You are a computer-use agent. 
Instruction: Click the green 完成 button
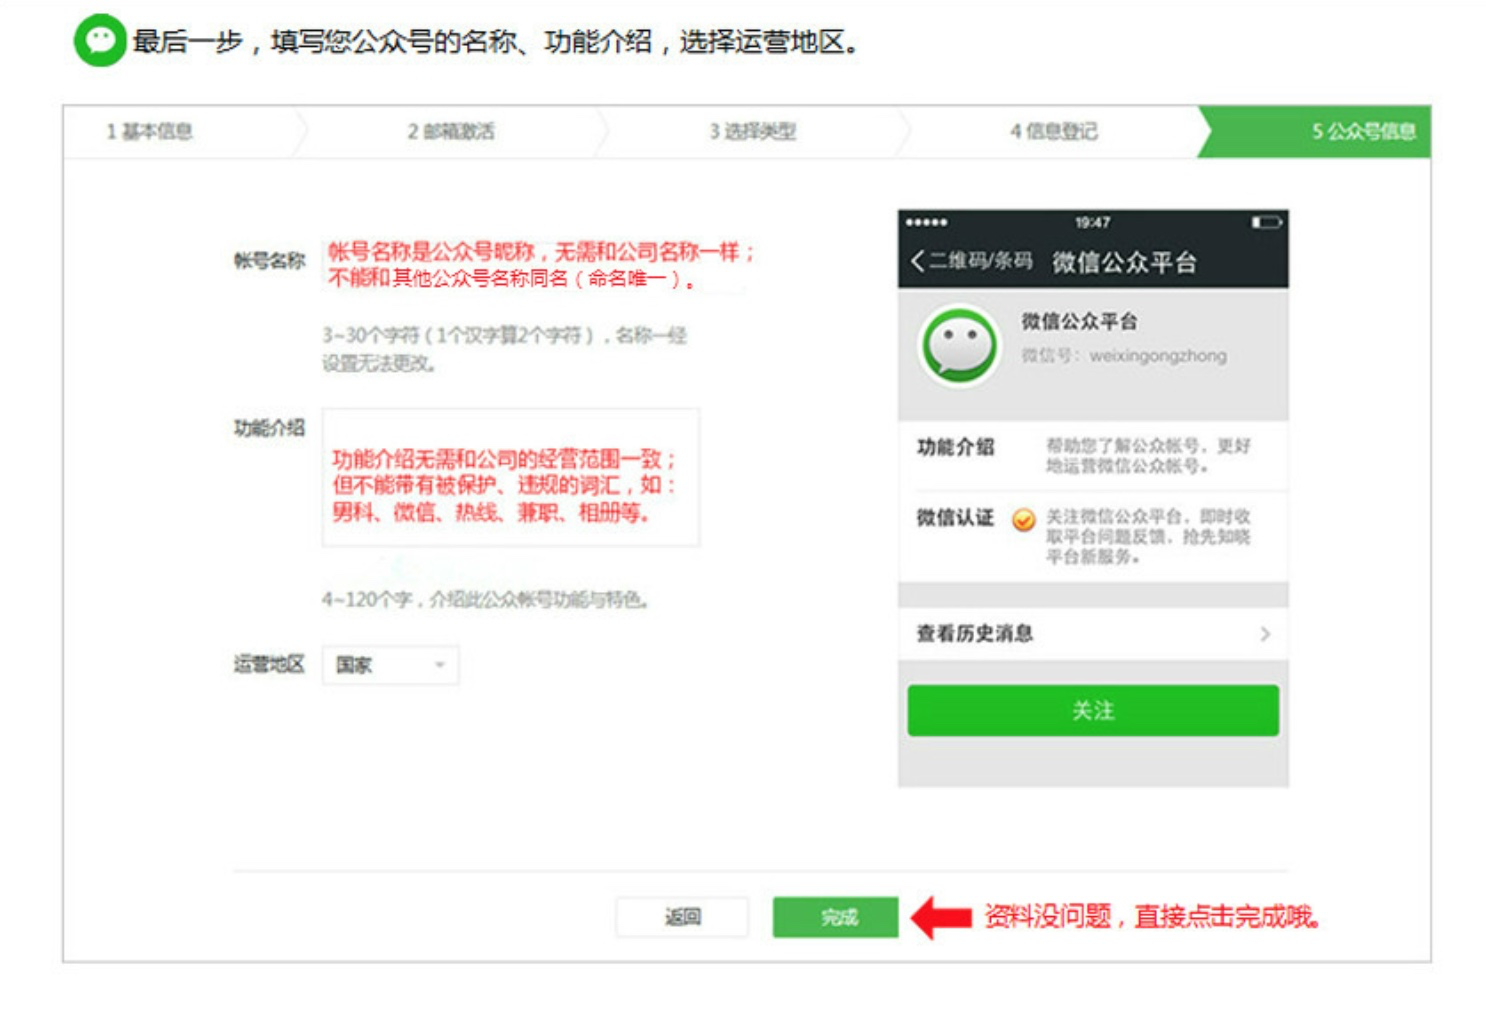click(x=835, y=917)
